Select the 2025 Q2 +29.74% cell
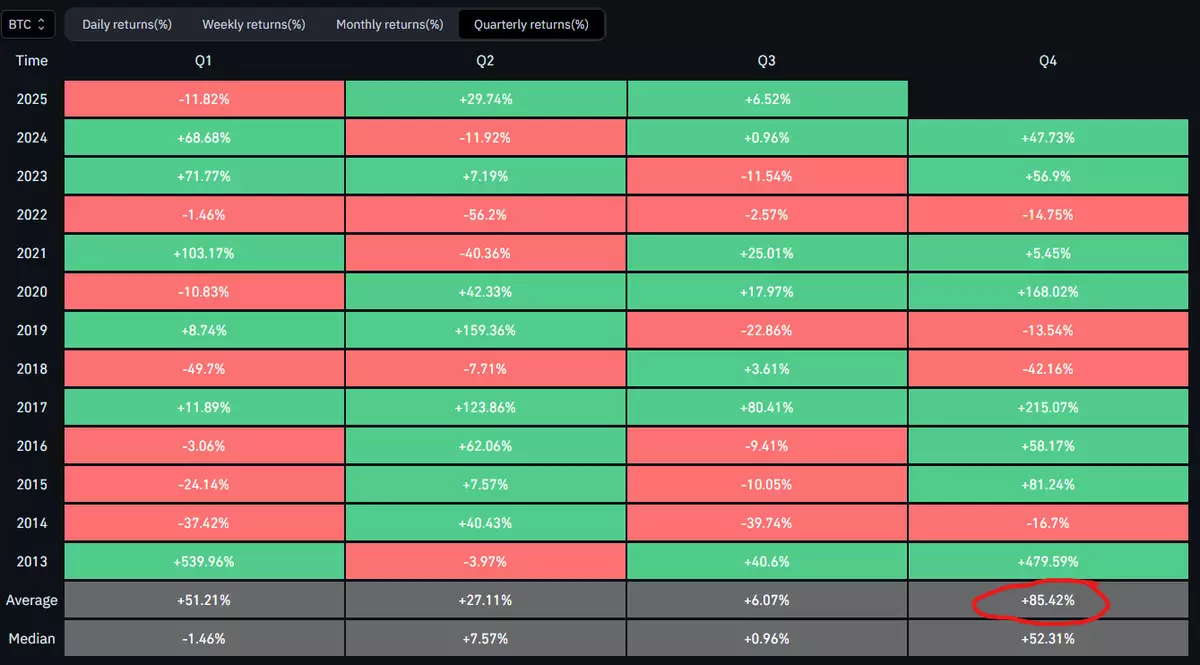The height and width of the screenshot is (665, 1200). click(486, 99)
